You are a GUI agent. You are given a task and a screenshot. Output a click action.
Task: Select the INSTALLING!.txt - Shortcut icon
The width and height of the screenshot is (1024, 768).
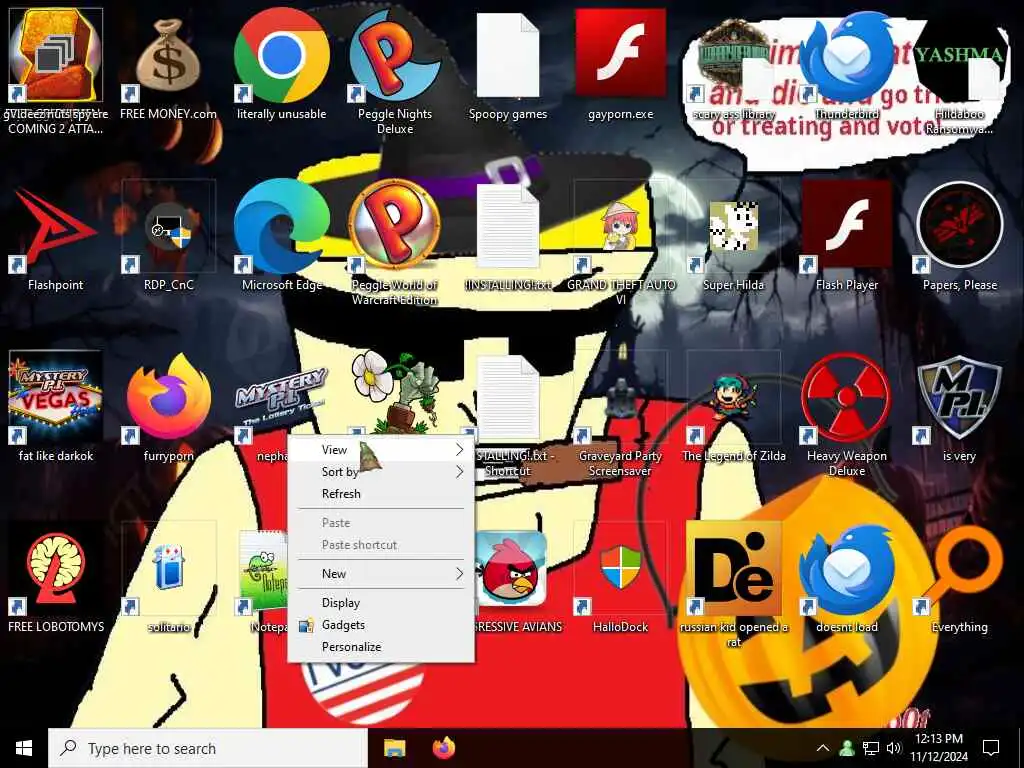coord(508,405)
